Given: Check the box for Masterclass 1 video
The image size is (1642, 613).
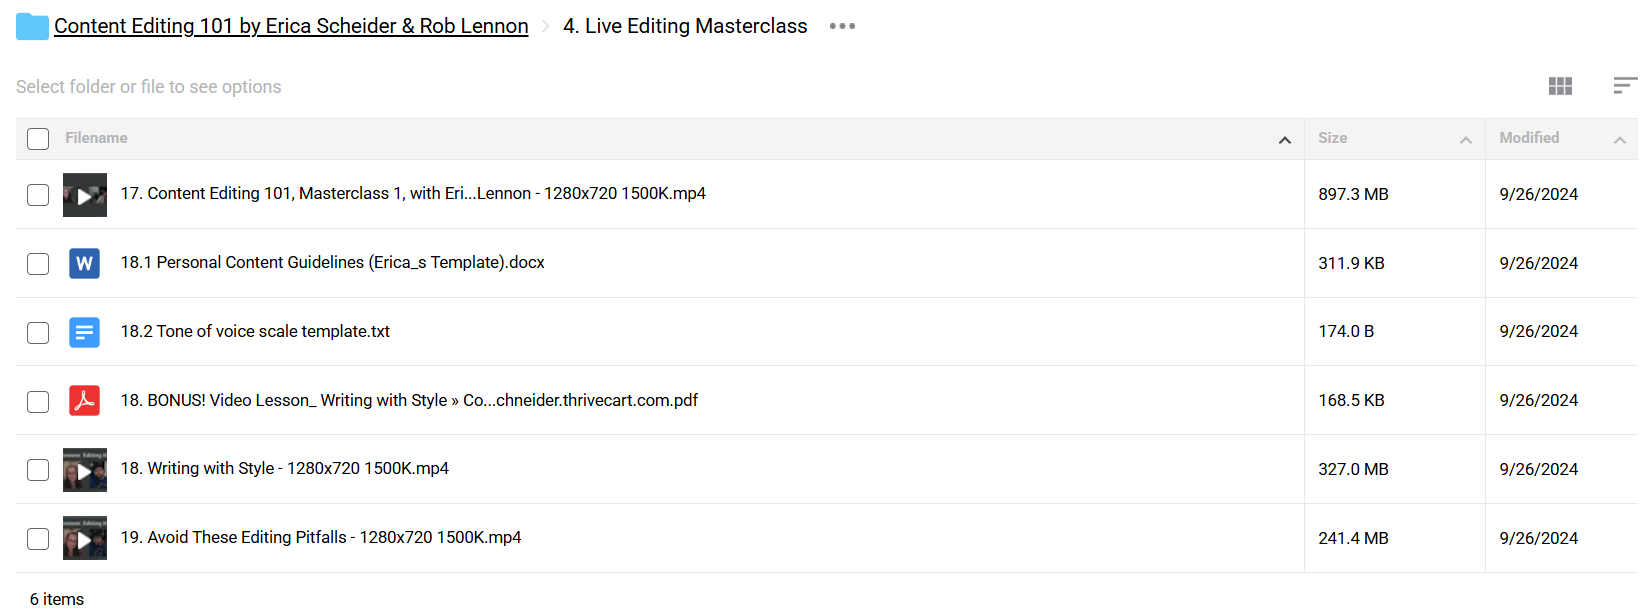Looking at the screenshot, I should pyautogui.click(x=38, y=195).
